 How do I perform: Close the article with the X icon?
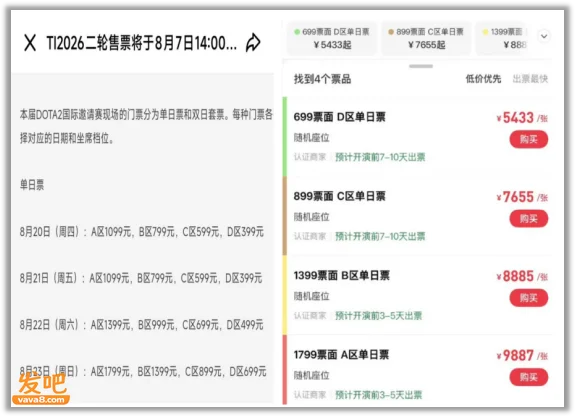pos(30,43)
